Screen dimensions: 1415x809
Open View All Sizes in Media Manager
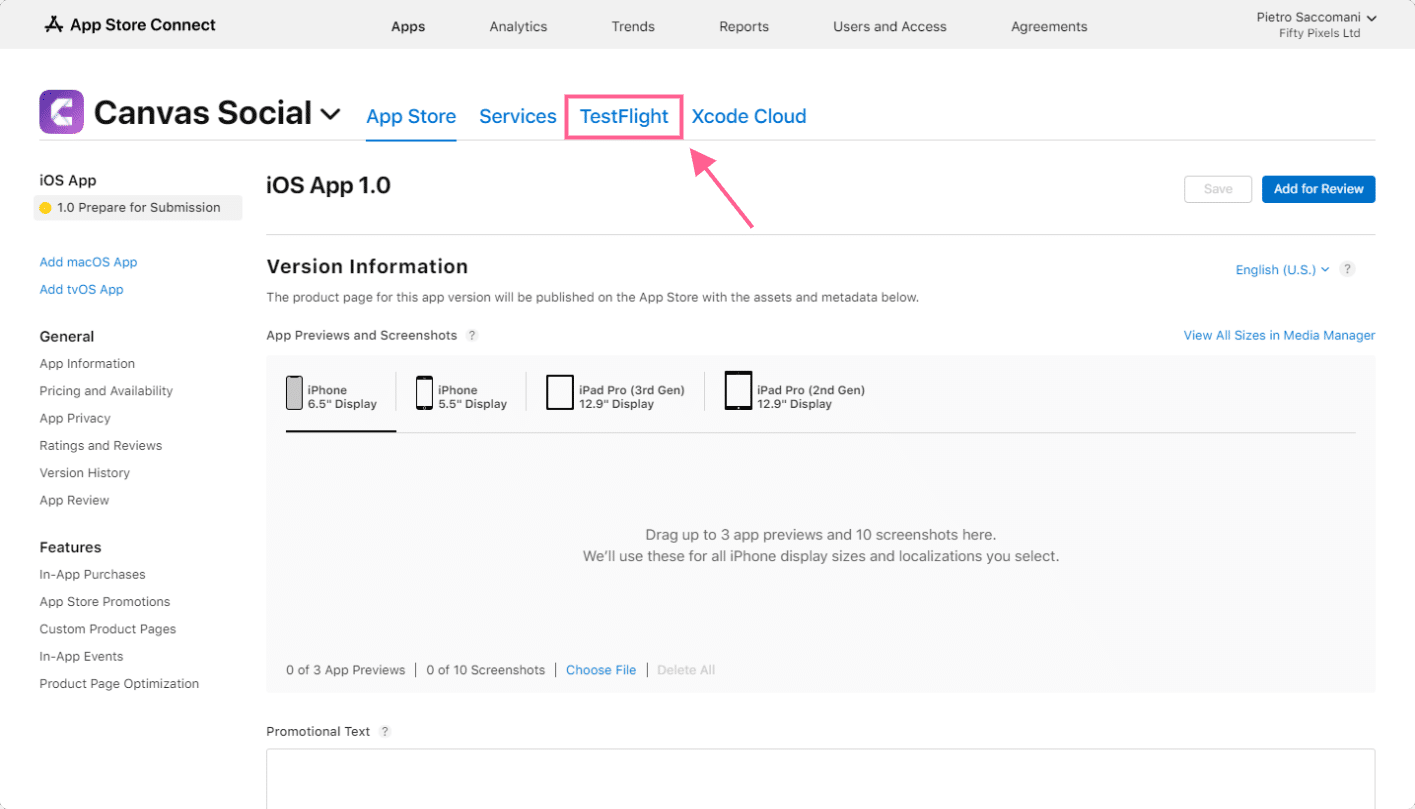[1279, 336]
